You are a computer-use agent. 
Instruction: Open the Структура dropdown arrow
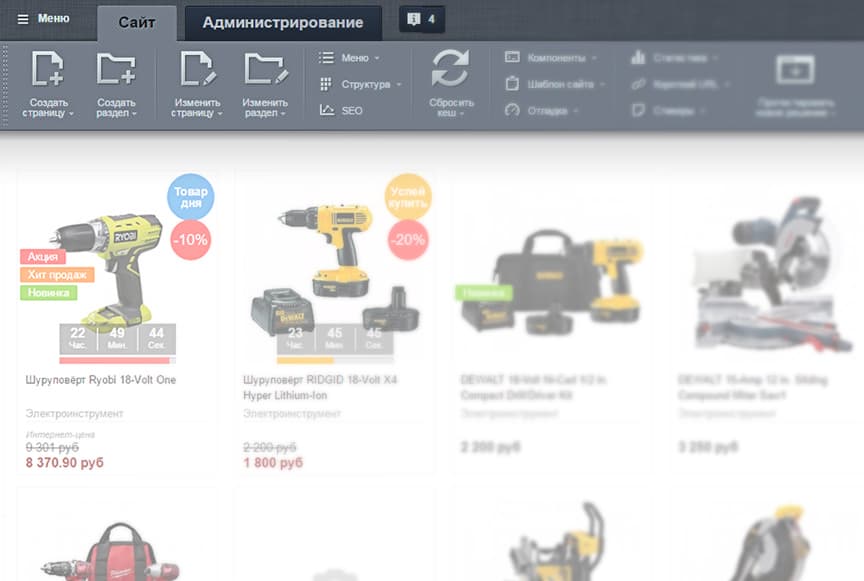[399, 84]
